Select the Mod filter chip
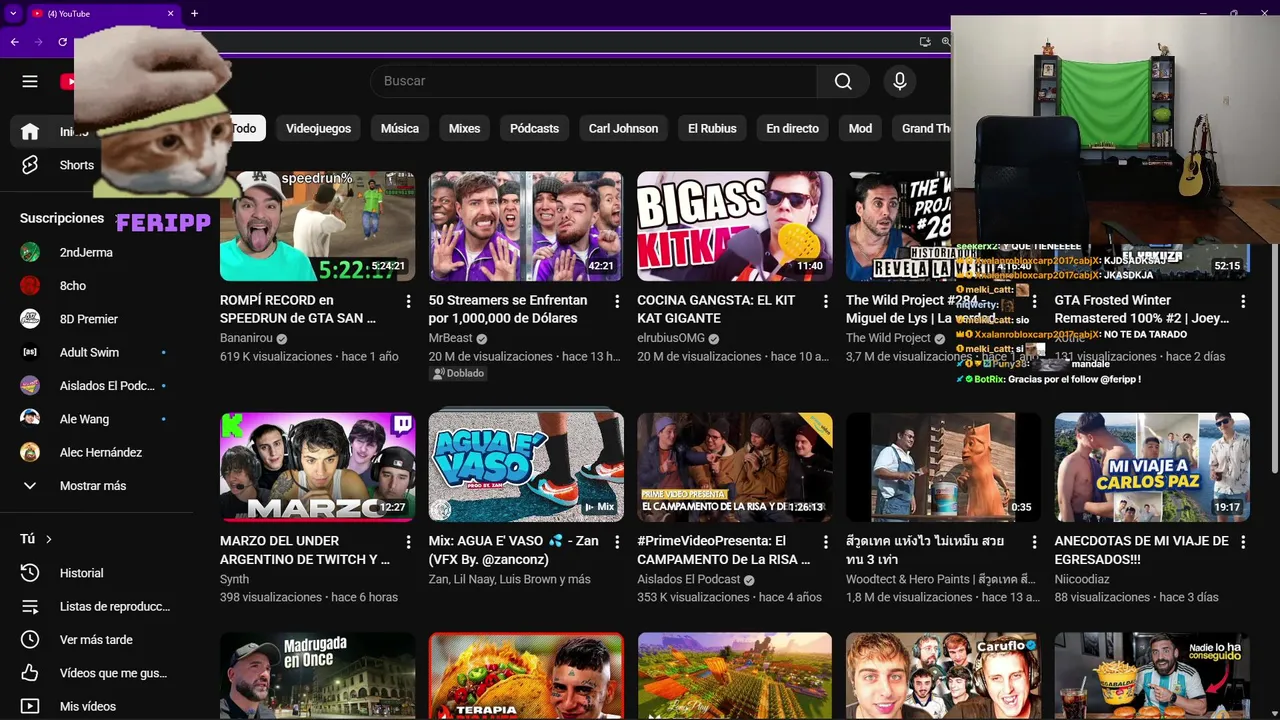This screenshot has width=1280, height=720. point(860,128)
